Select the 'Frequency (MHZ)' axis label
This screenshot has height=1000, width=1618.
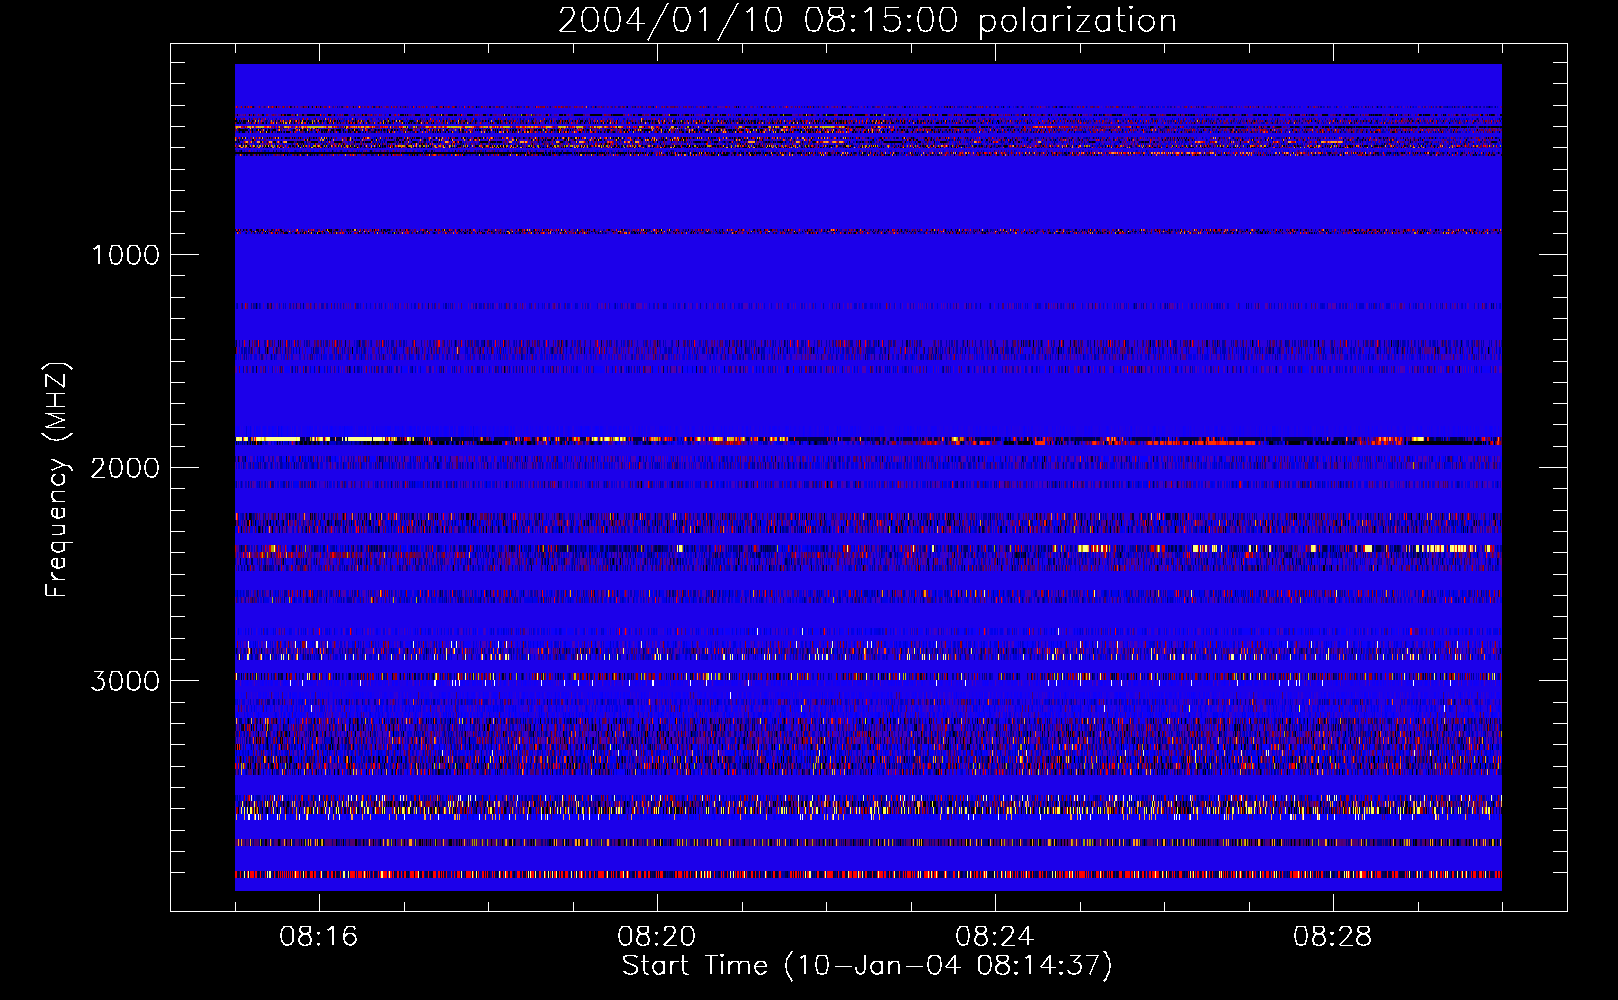pyautogui.click(x=57, y=480)
